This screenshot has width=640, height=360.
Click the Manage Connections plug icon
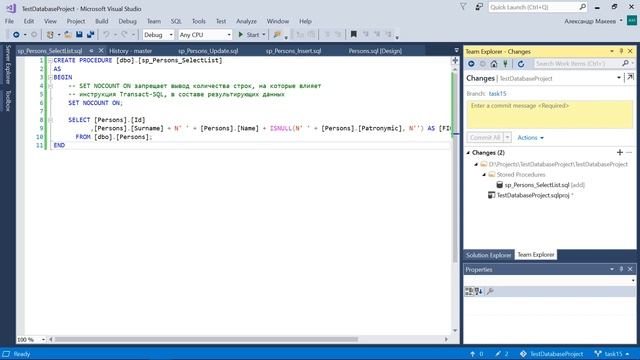[x=505, y=64]
